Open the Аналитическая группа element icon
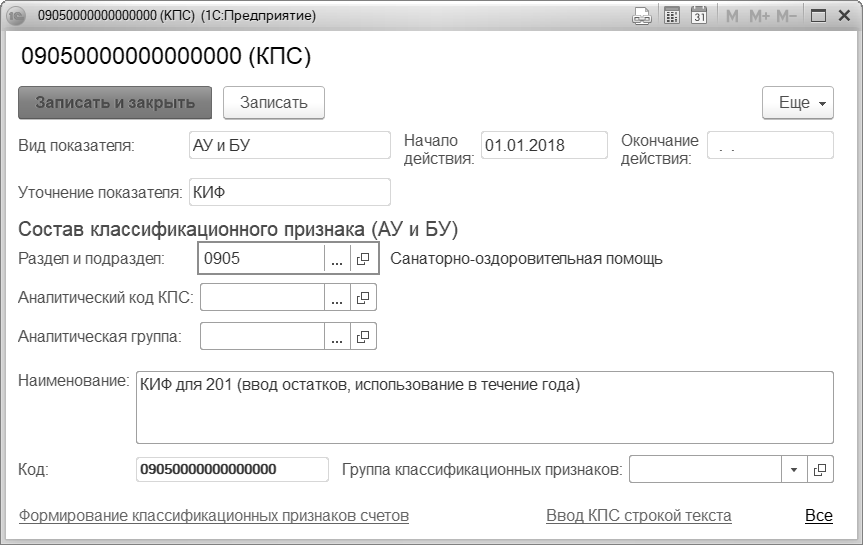The image size is (863, 545). click(363, 336)
